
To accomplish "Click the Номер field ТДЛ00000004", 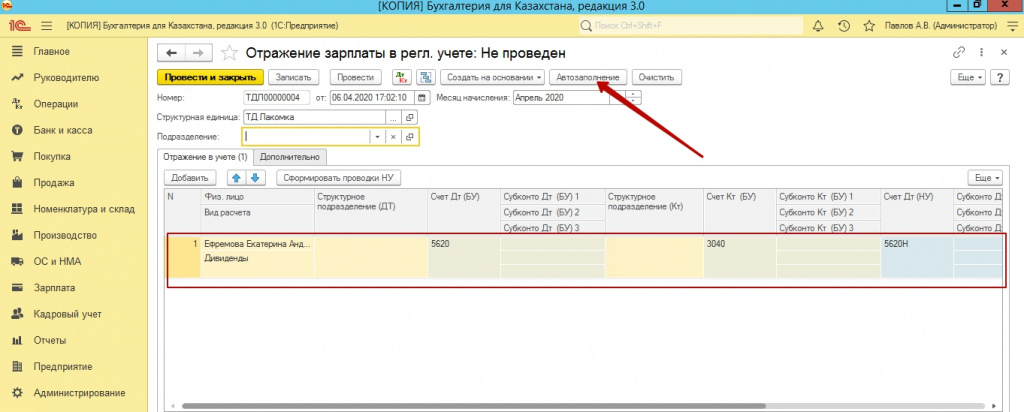I will coord(276,98).
